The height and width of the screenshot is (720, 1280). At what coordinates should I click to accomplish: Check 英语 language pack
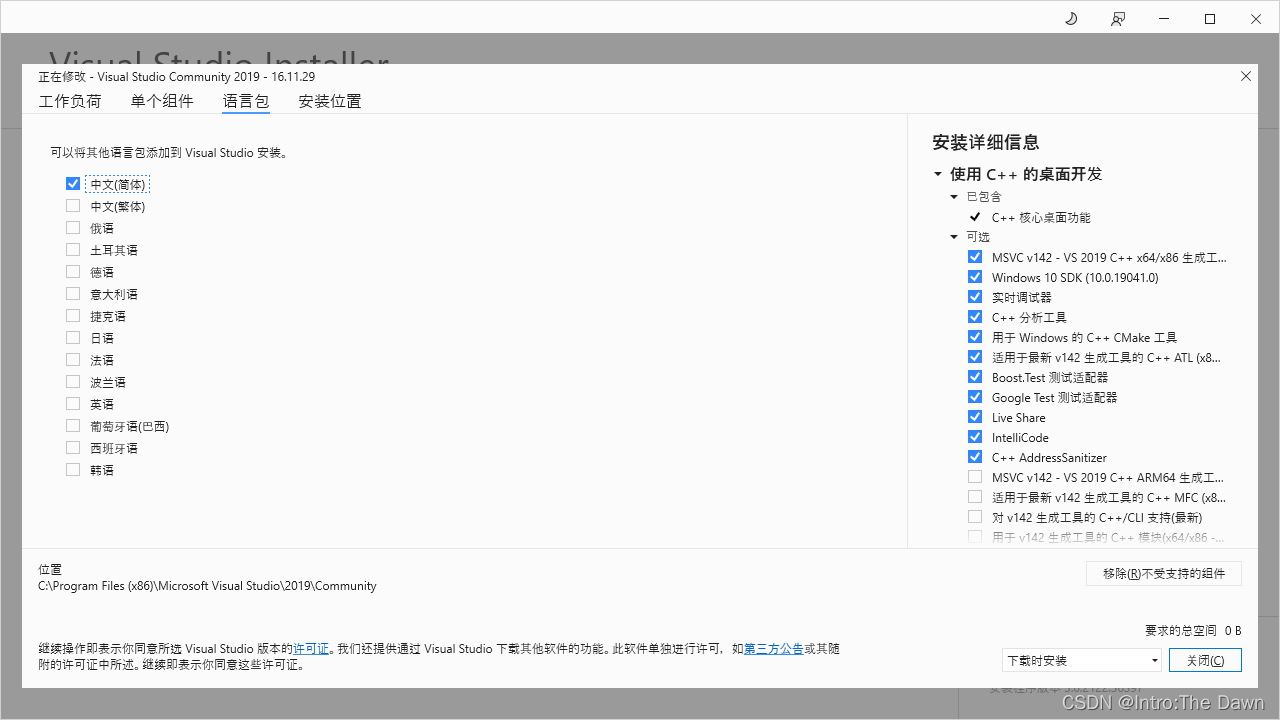(73, 404)
